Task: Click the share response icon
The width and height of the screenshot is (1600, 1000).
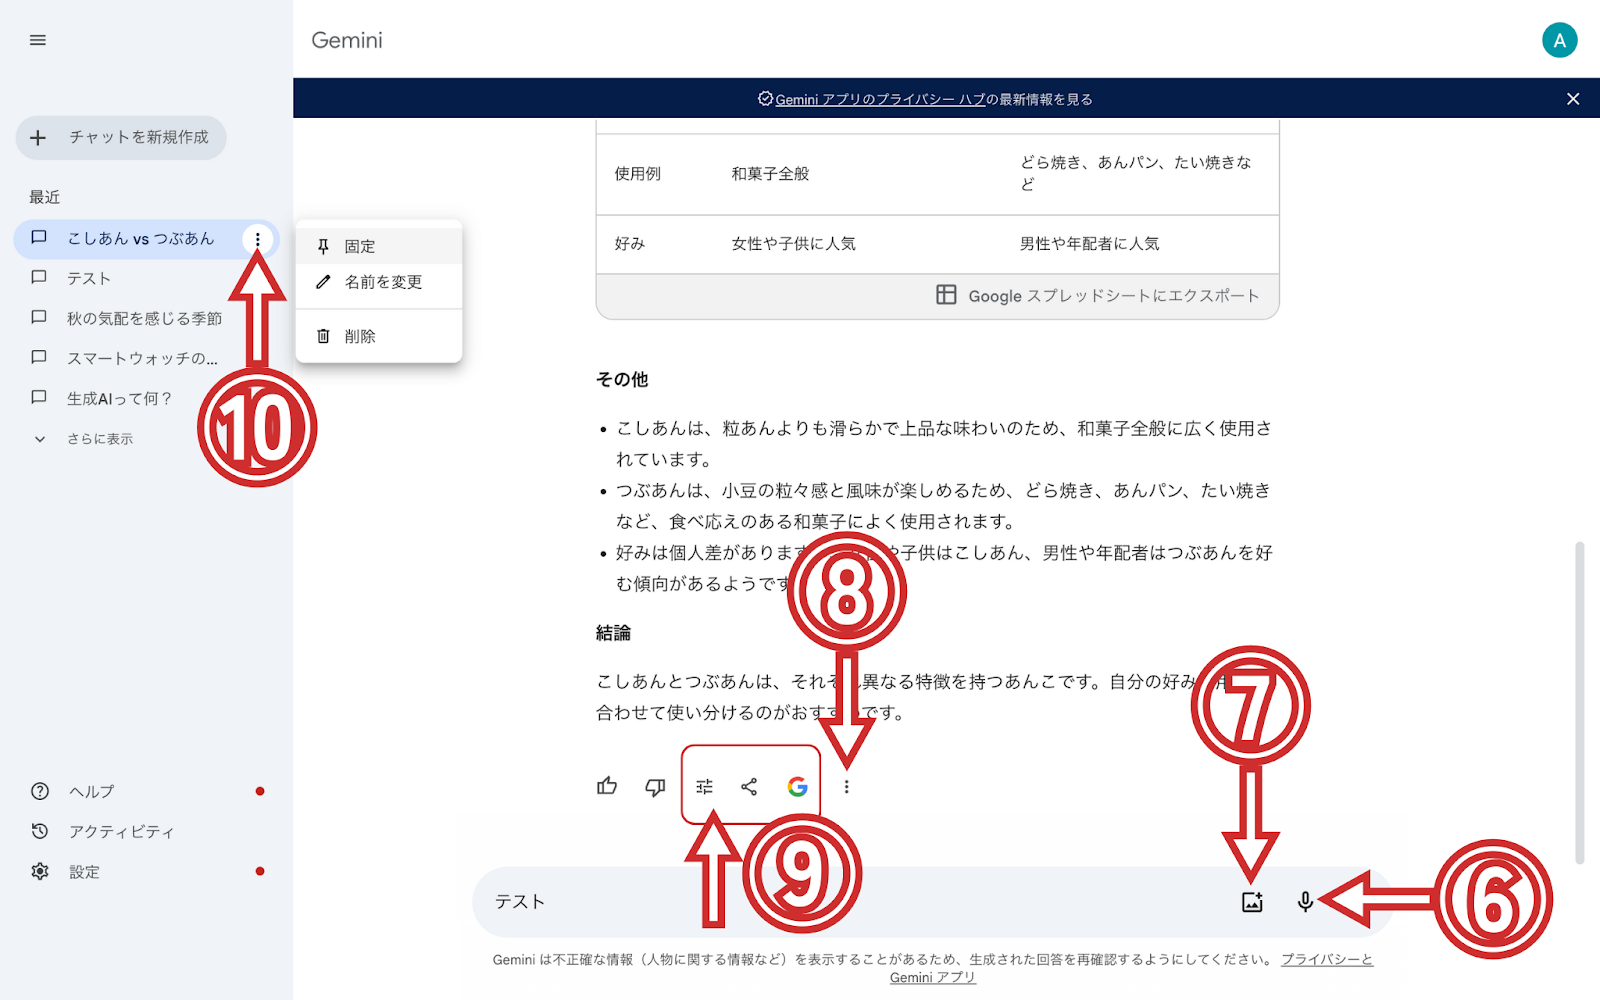Action: coord(749,787)
